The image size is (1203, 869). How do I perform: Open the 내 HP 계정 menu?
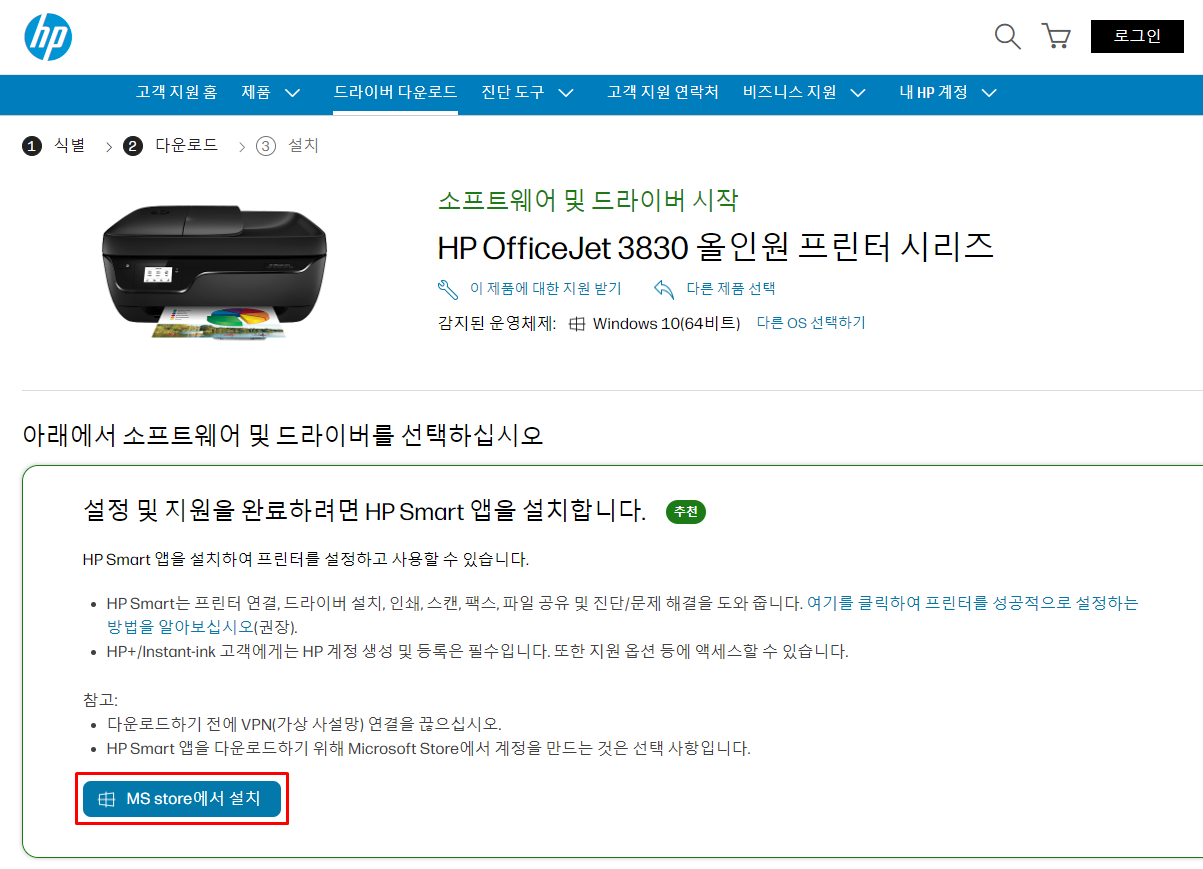pos(934,92)
